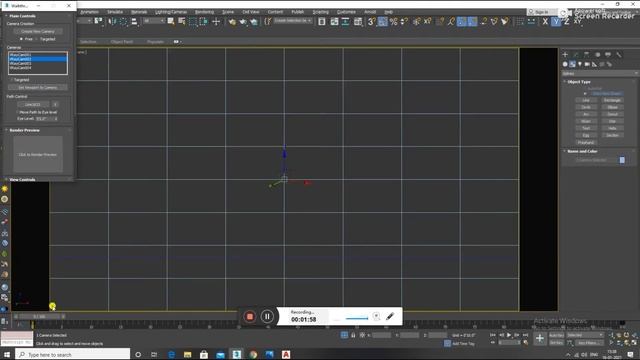Open the Selected key filter dropdown
The image size is (640, 360).
point(585,335)
